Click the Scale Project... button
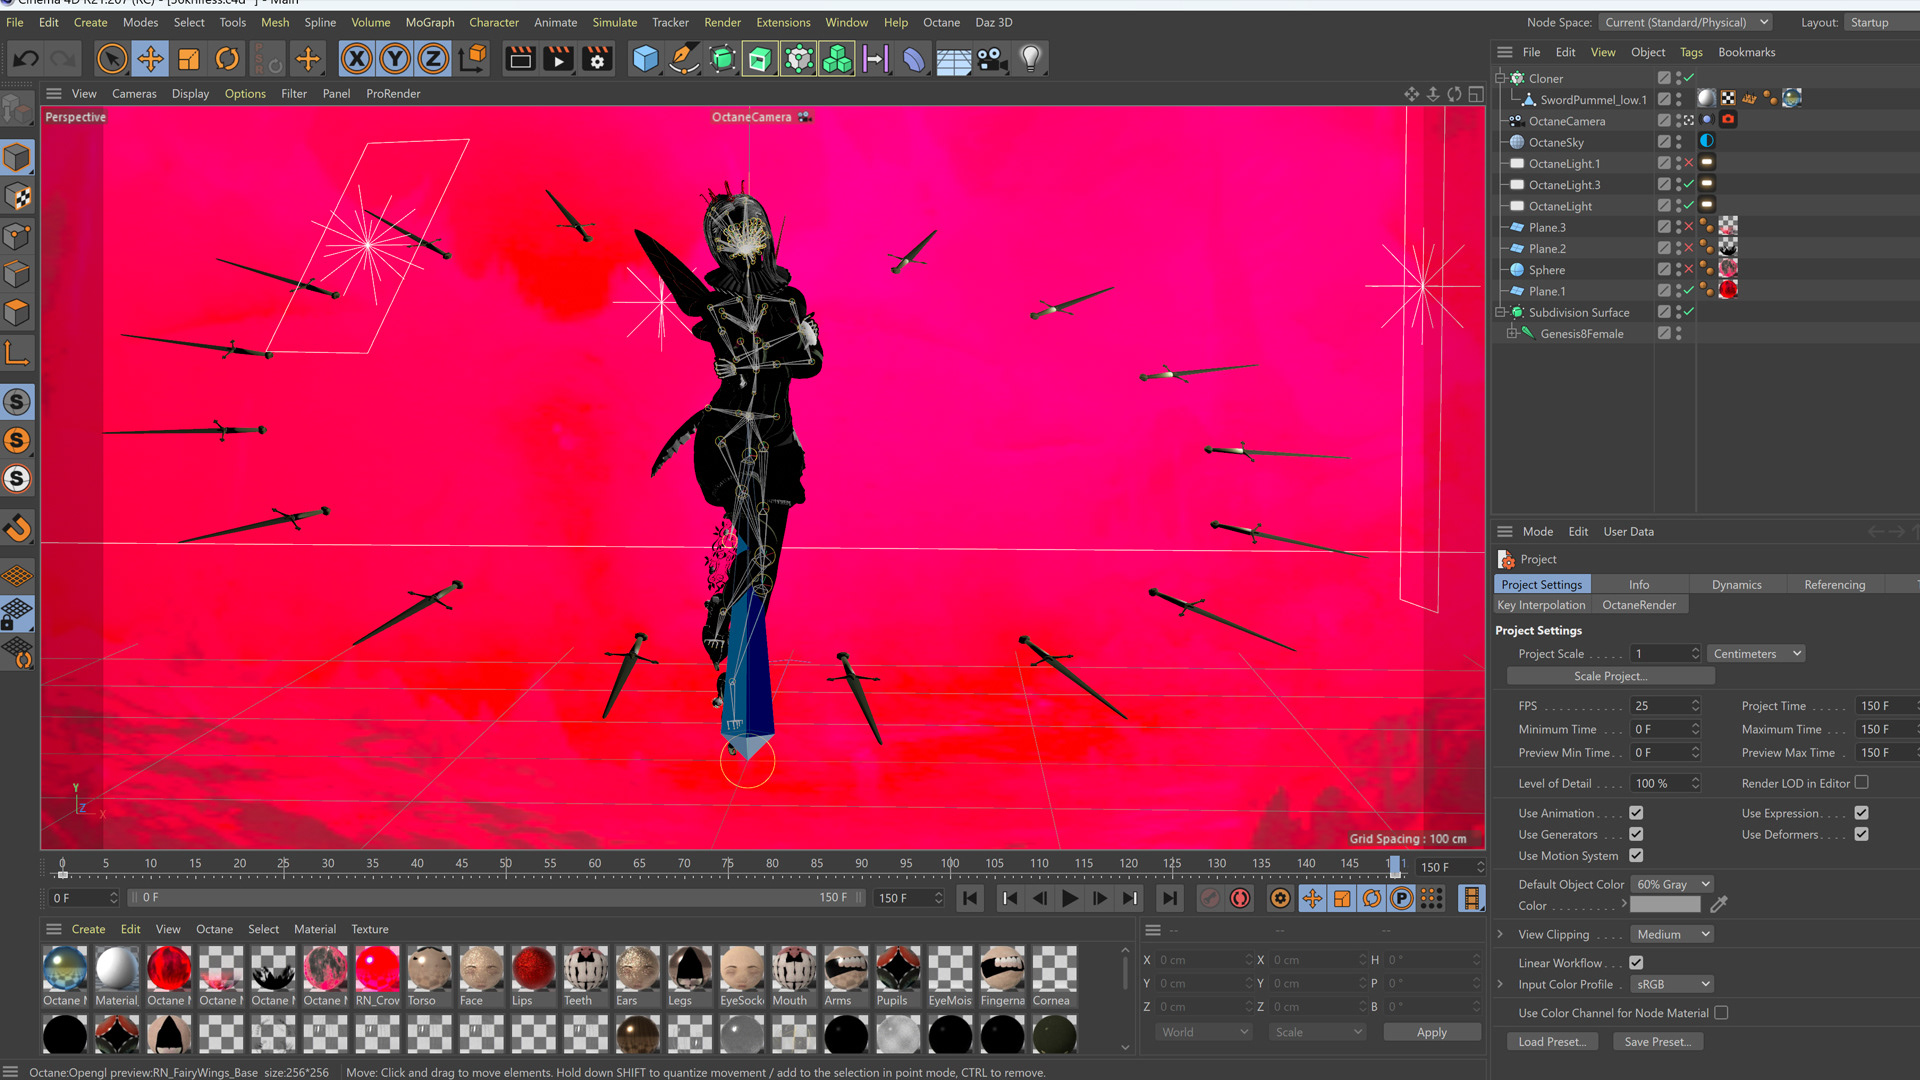The height and width of the screenshot is (1080, 1920). pos(1610,676)
